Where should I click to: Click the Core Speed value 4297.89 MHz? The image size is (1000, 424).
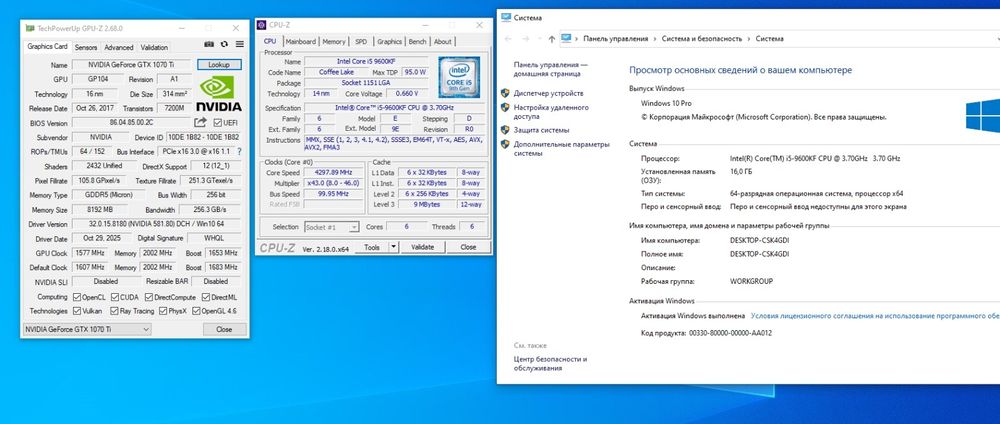(334, 173)
